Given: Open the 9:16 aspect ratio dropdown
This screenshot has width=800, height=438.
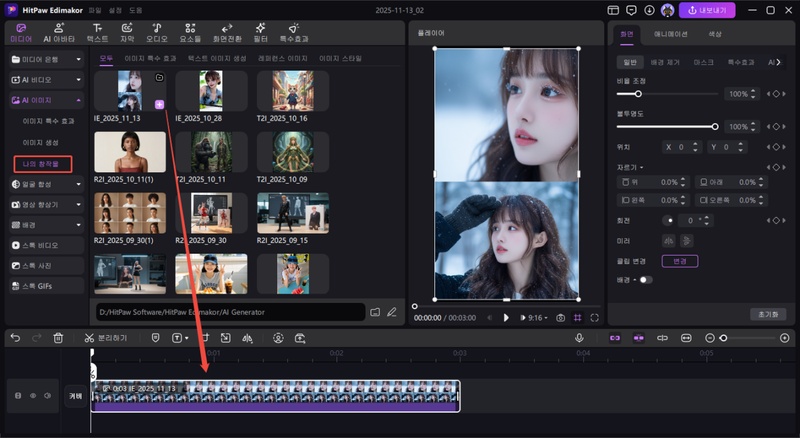Looking at the screenshot, I should 534,317.
